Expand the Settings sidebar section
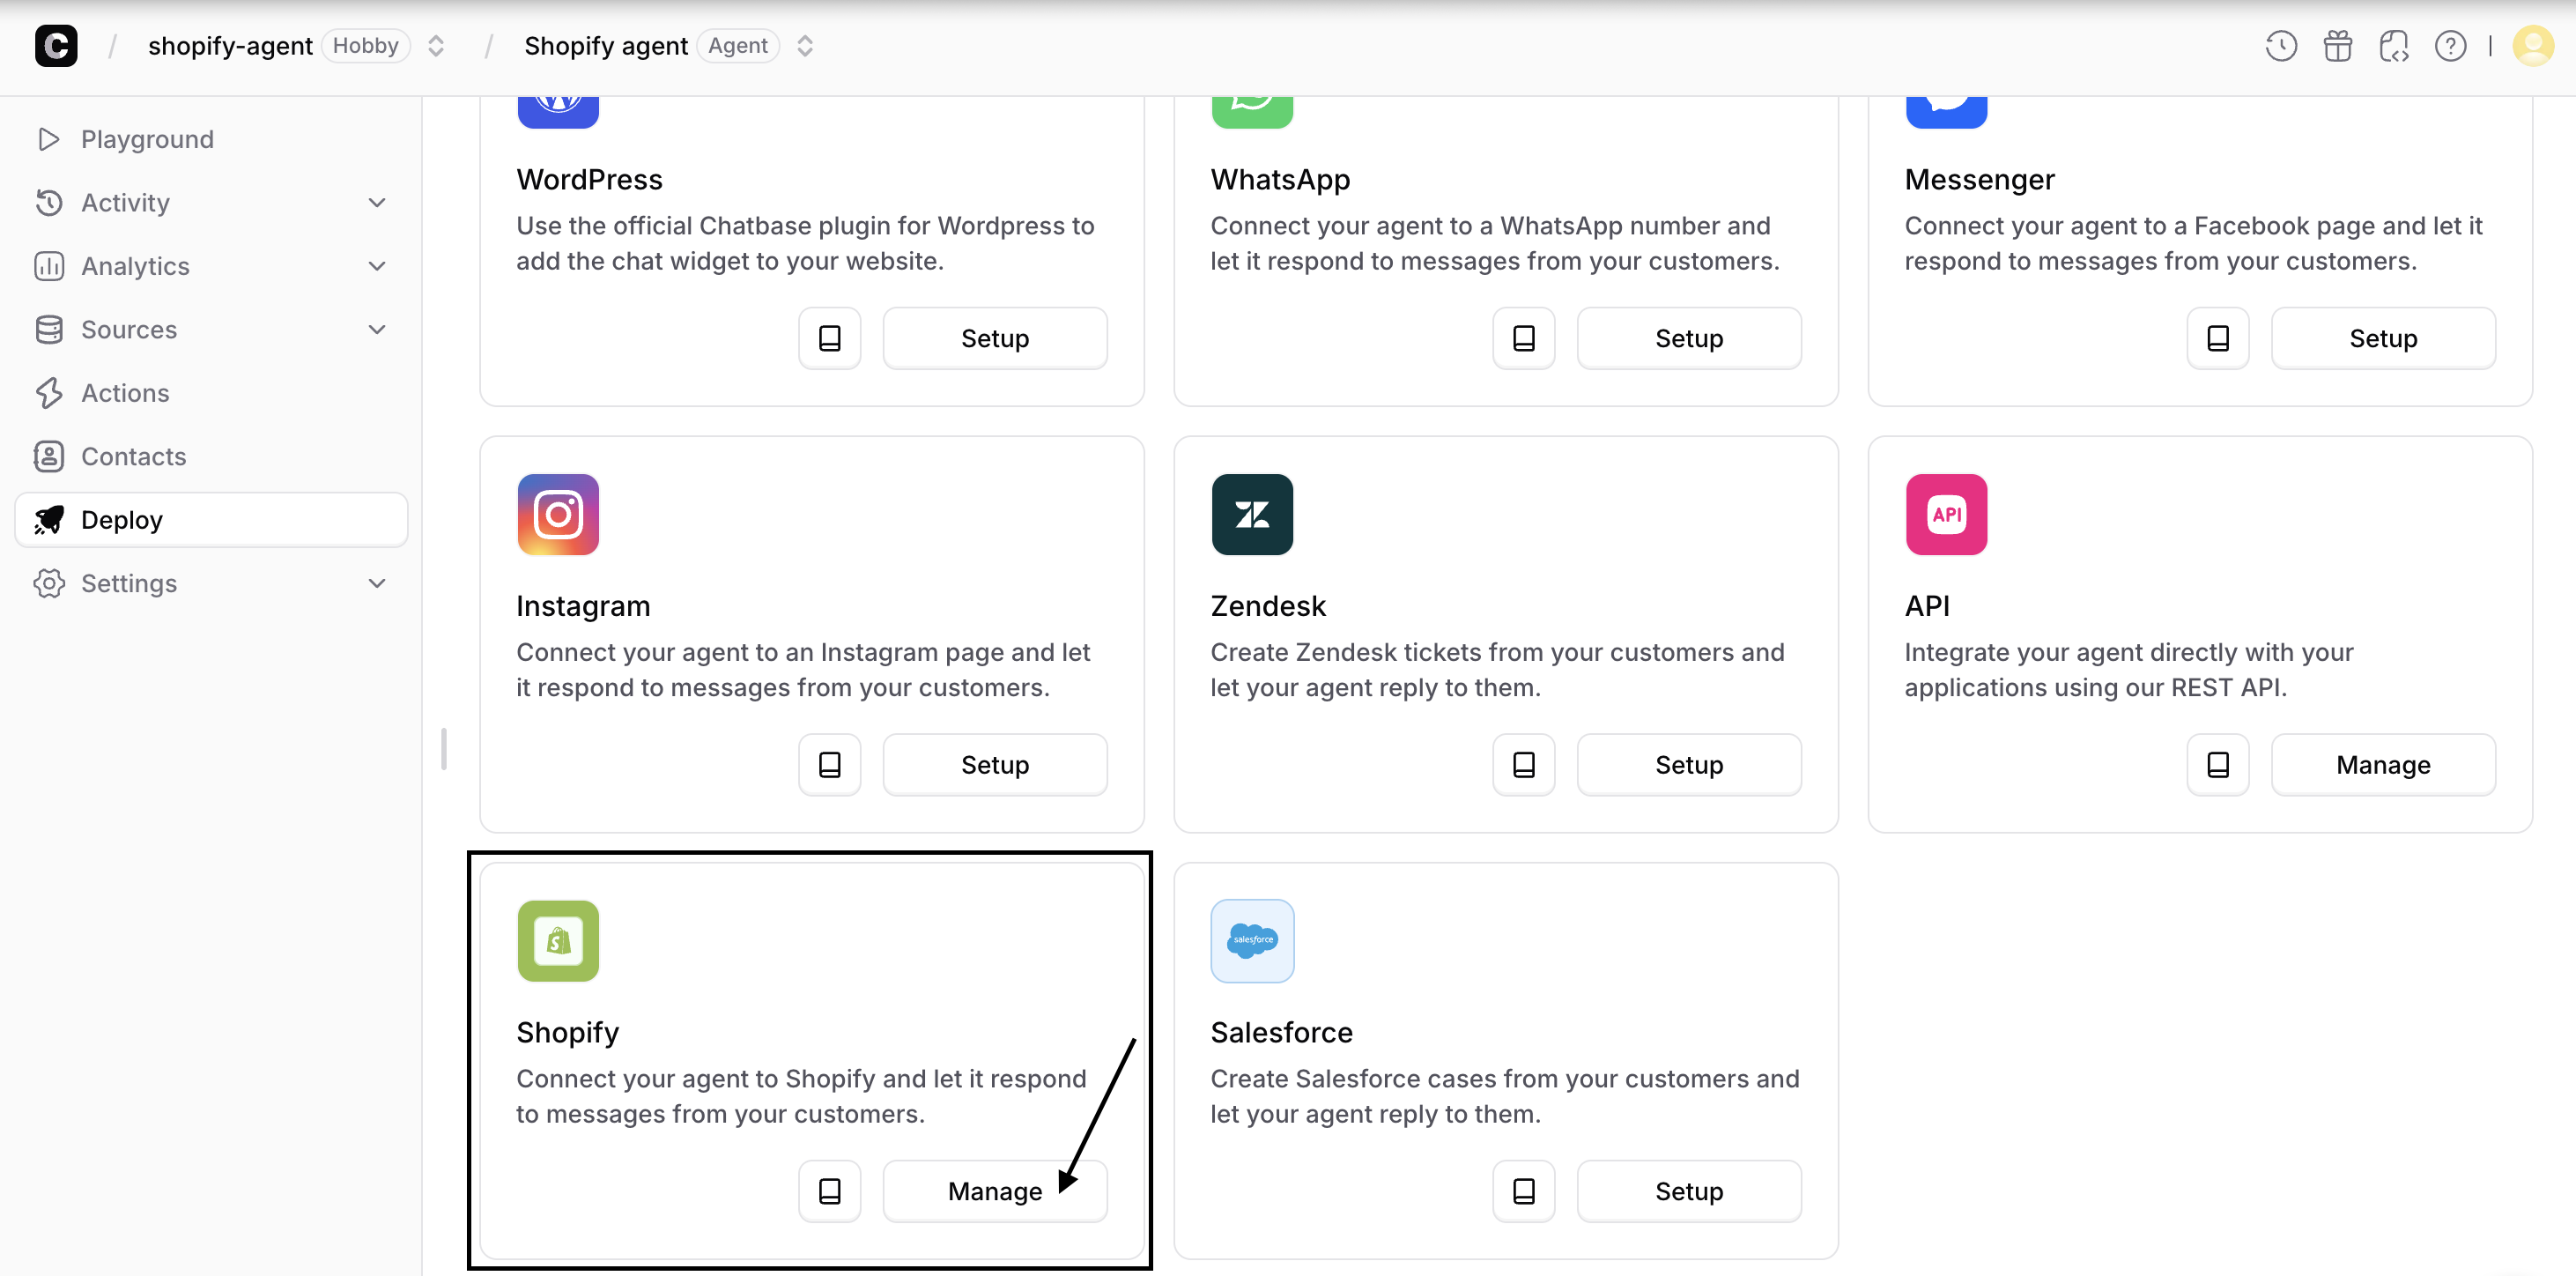The image size is (2576, 1276). (x=376, y=583)
